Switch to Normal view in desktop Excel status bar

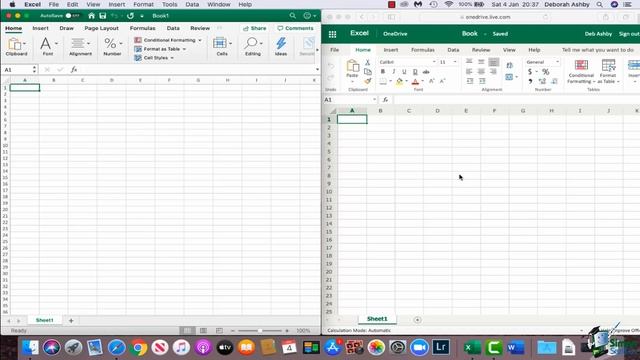(x=187, y=331)
